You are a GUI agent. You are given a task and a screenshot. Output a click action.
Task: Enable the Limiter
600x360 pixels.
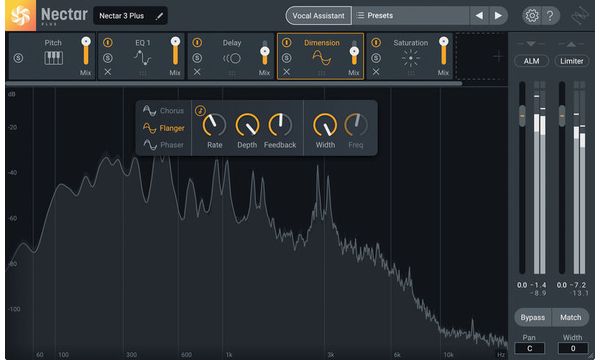pyautogui.click(x=572, y=61)
